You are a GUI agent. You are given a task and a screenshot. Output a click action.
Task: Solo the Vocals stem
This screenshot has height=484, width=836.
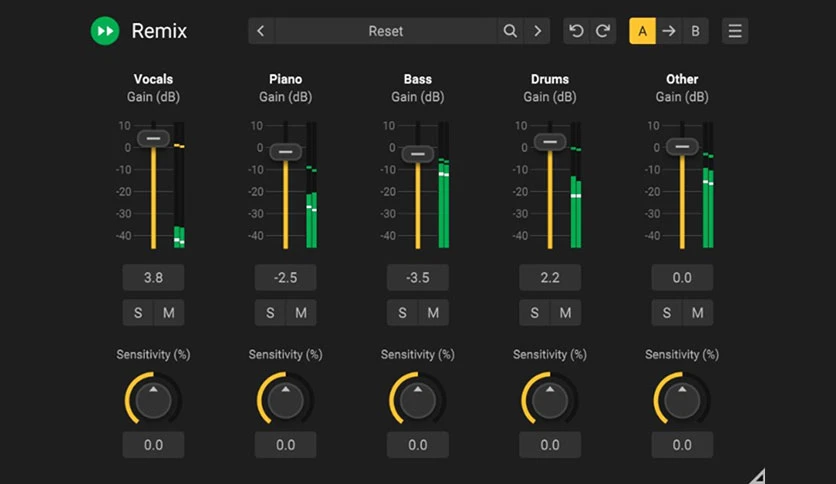(138, 313)
